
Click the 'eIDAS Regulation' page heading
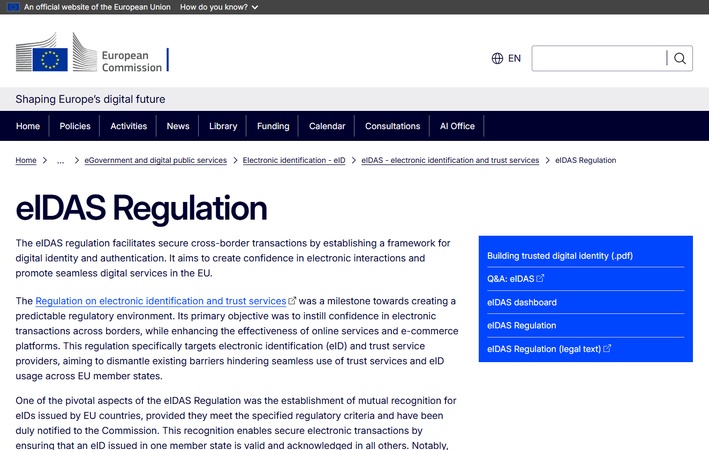pyautogui.click(x=141, y=208)
